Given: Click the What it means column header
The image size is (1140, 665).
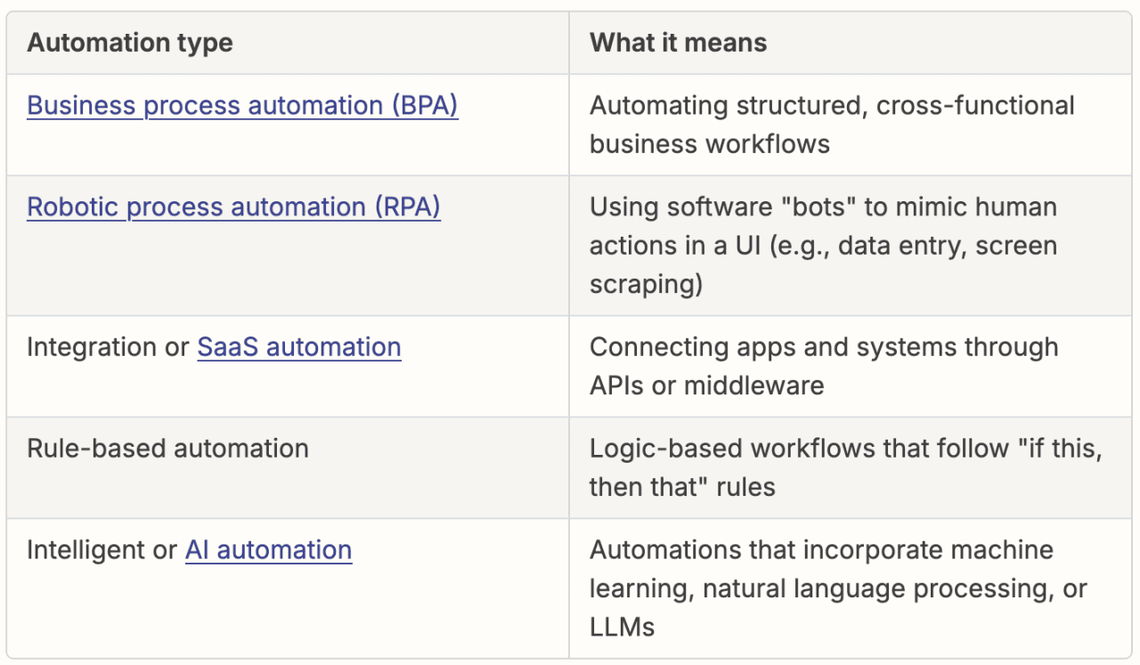Looking at the screenshot, I should (x=677, y=42).
